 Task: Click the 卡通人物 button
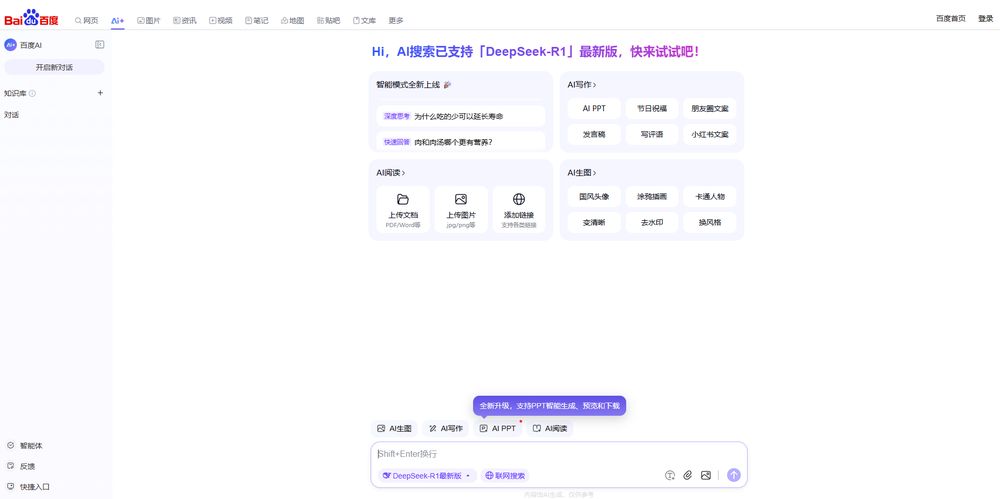coord(710,197)
